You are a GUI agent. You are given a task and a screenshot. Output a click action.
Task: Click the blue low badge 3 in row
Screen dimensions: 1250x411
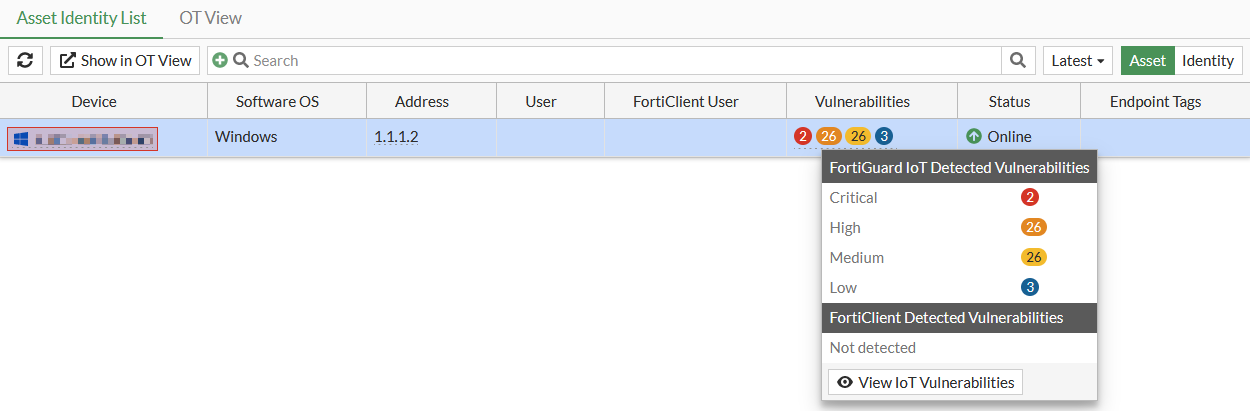click(884, 136)
